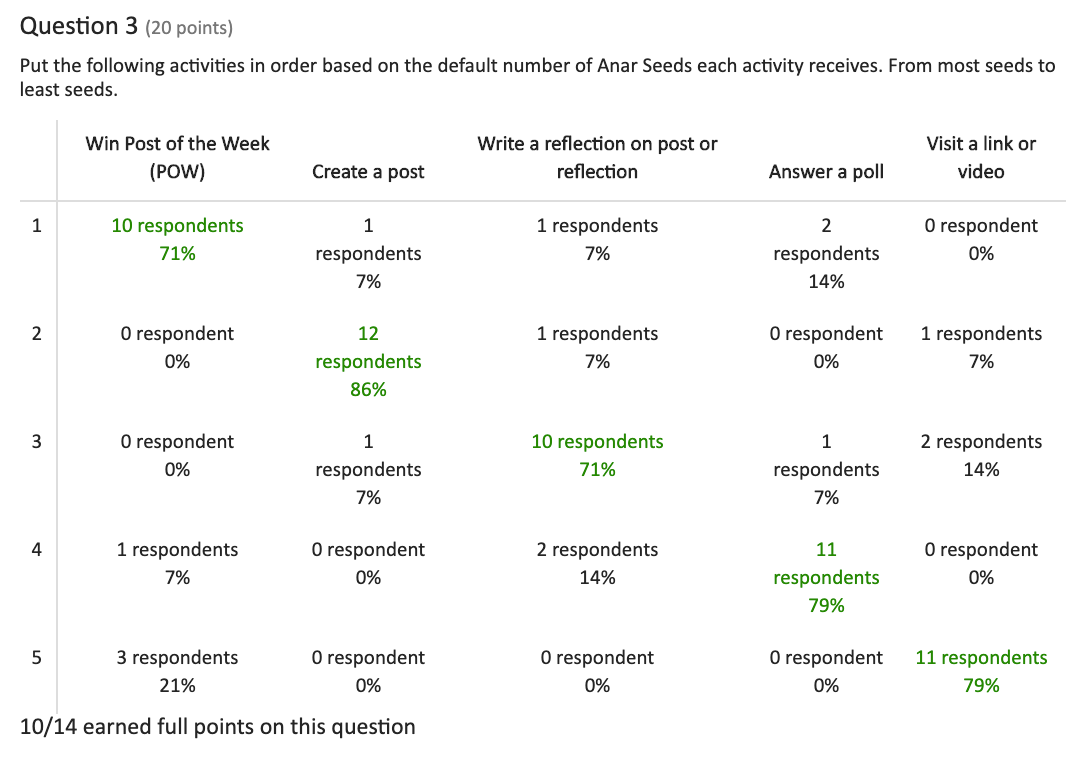Click the green 12 respondents 86% cell
The image size is (1086, 764).
coord(368,361)
